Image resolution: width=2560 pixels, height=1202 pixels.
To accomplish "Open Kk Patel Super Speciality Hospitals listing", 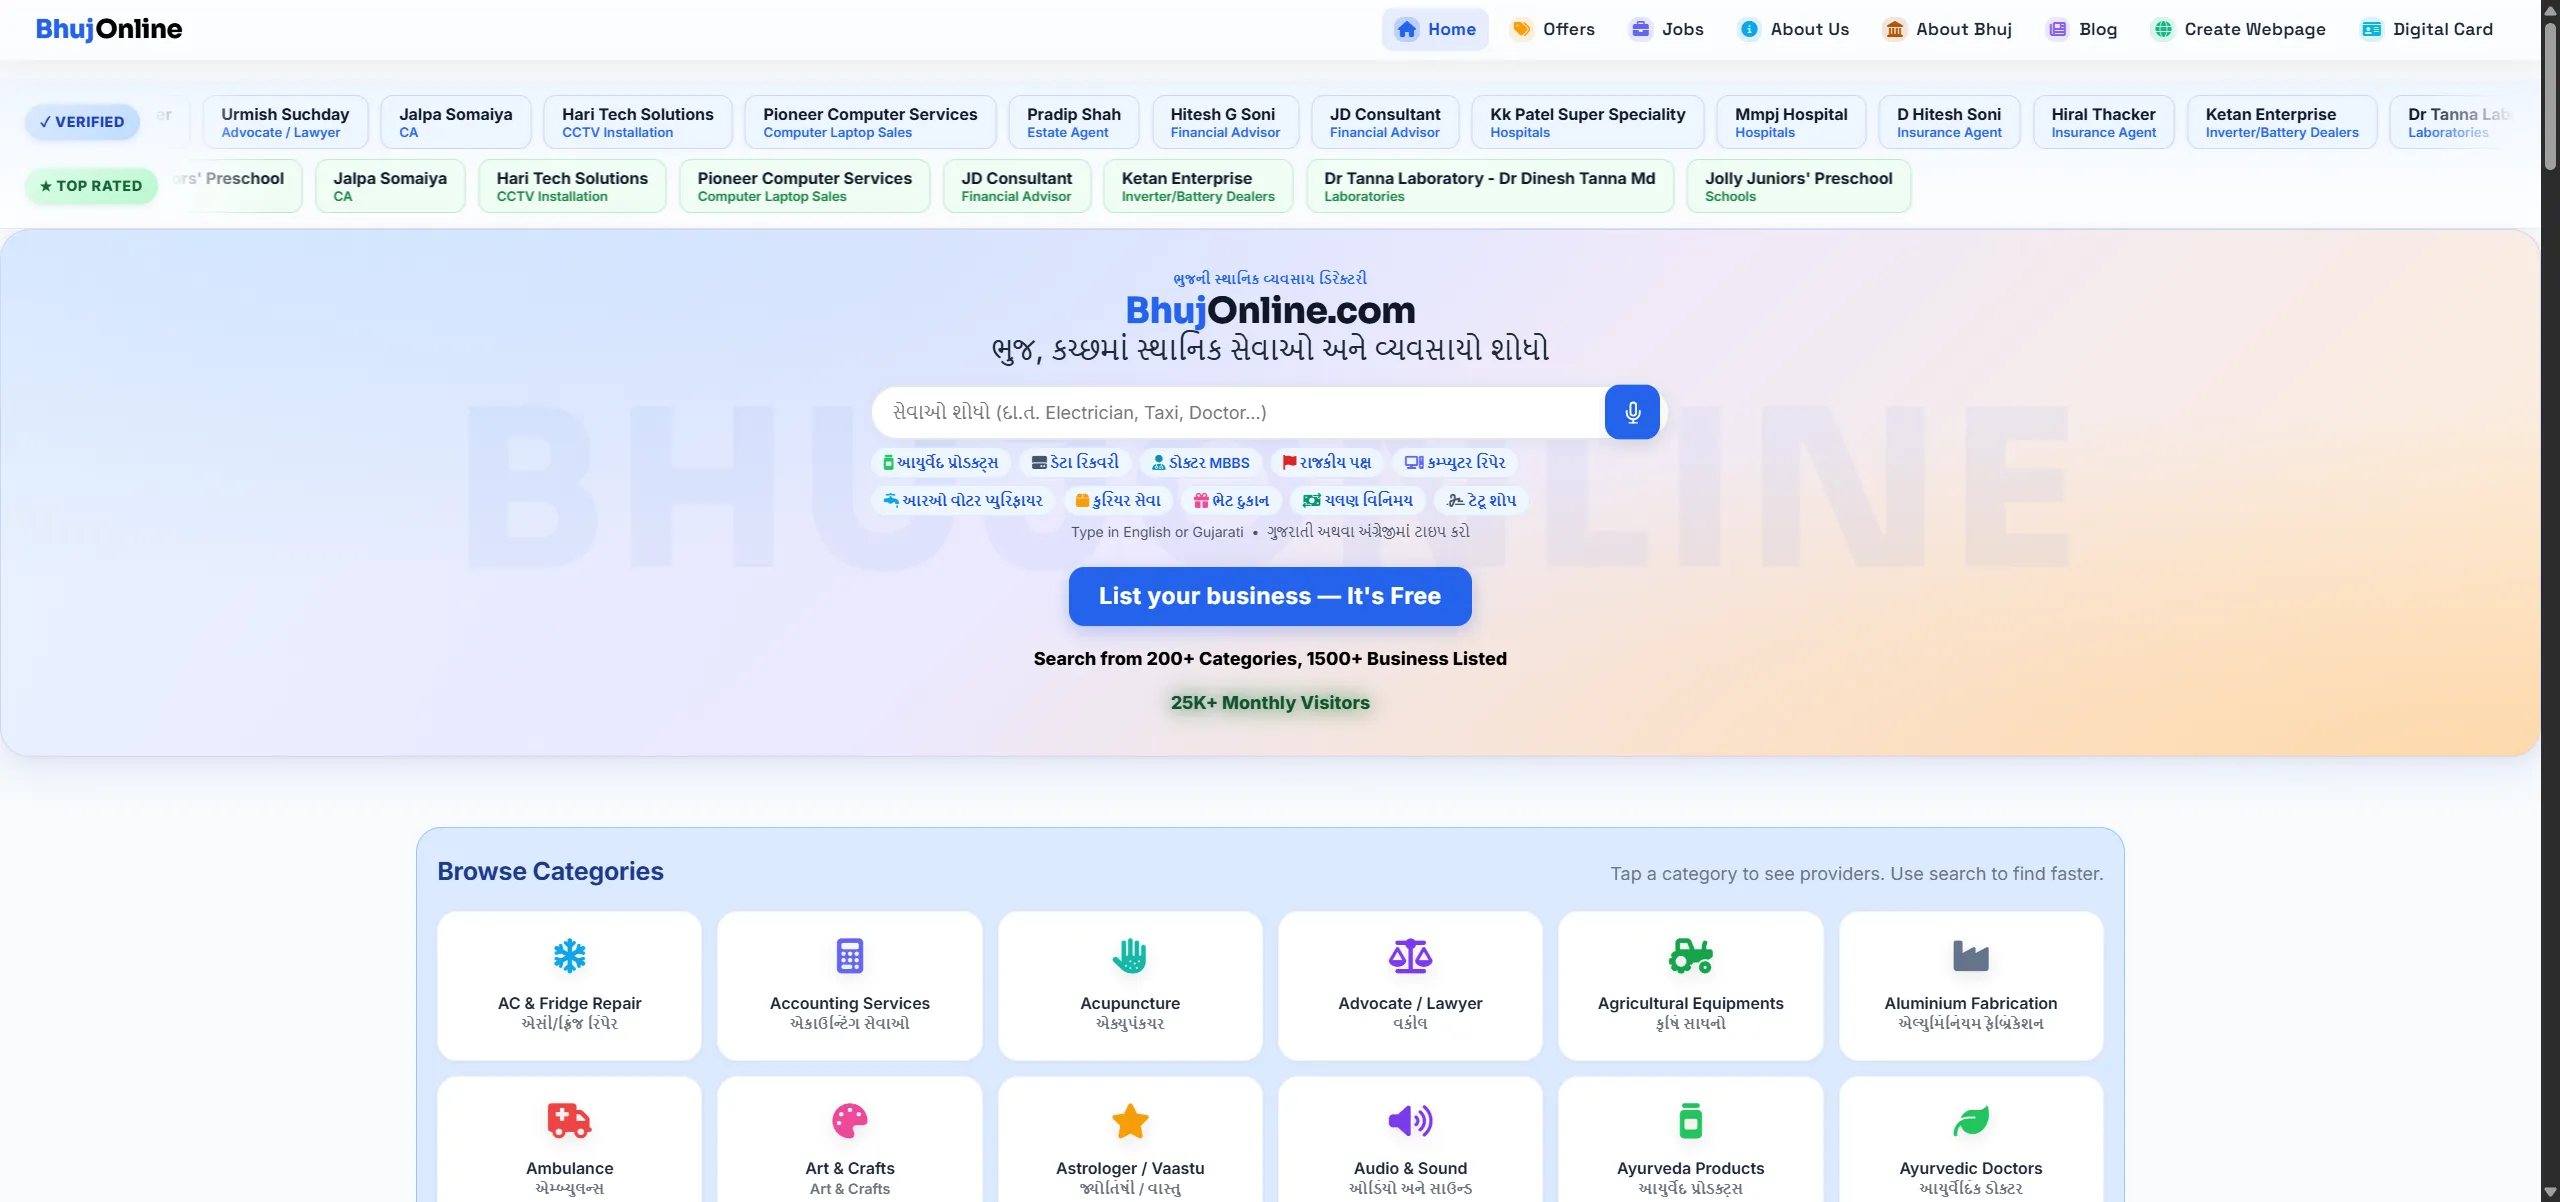I will pos(1587,122).
